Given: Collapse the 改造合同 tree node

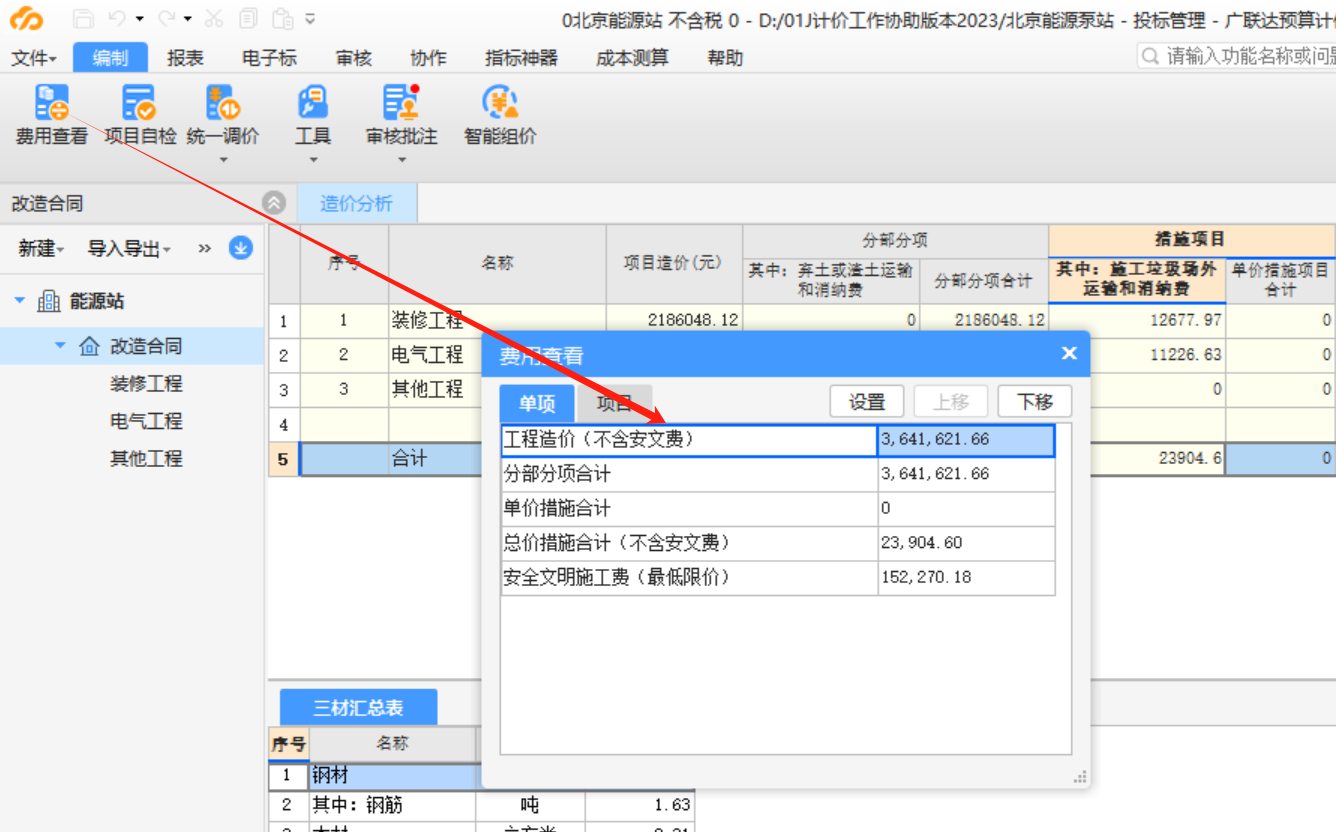Looking at the screenshot, I should [60, 346].
